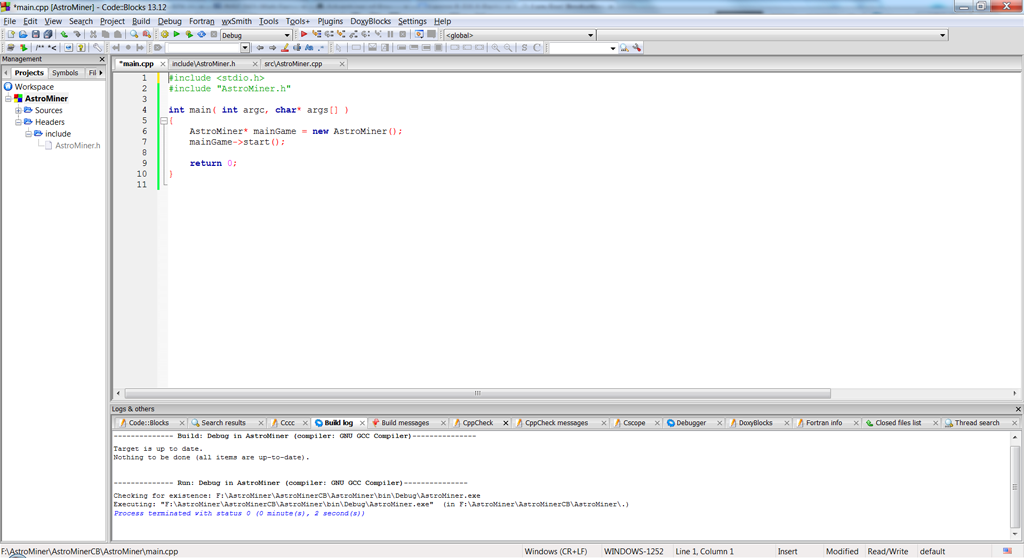
Task: Click the build log vertical scrollbar
Action: point(1015,486)
